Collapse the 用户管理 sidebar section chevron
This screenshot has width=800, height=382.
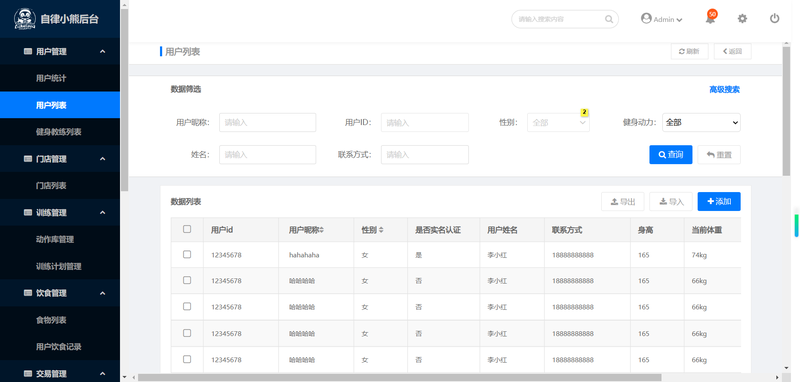click(103, 52)
